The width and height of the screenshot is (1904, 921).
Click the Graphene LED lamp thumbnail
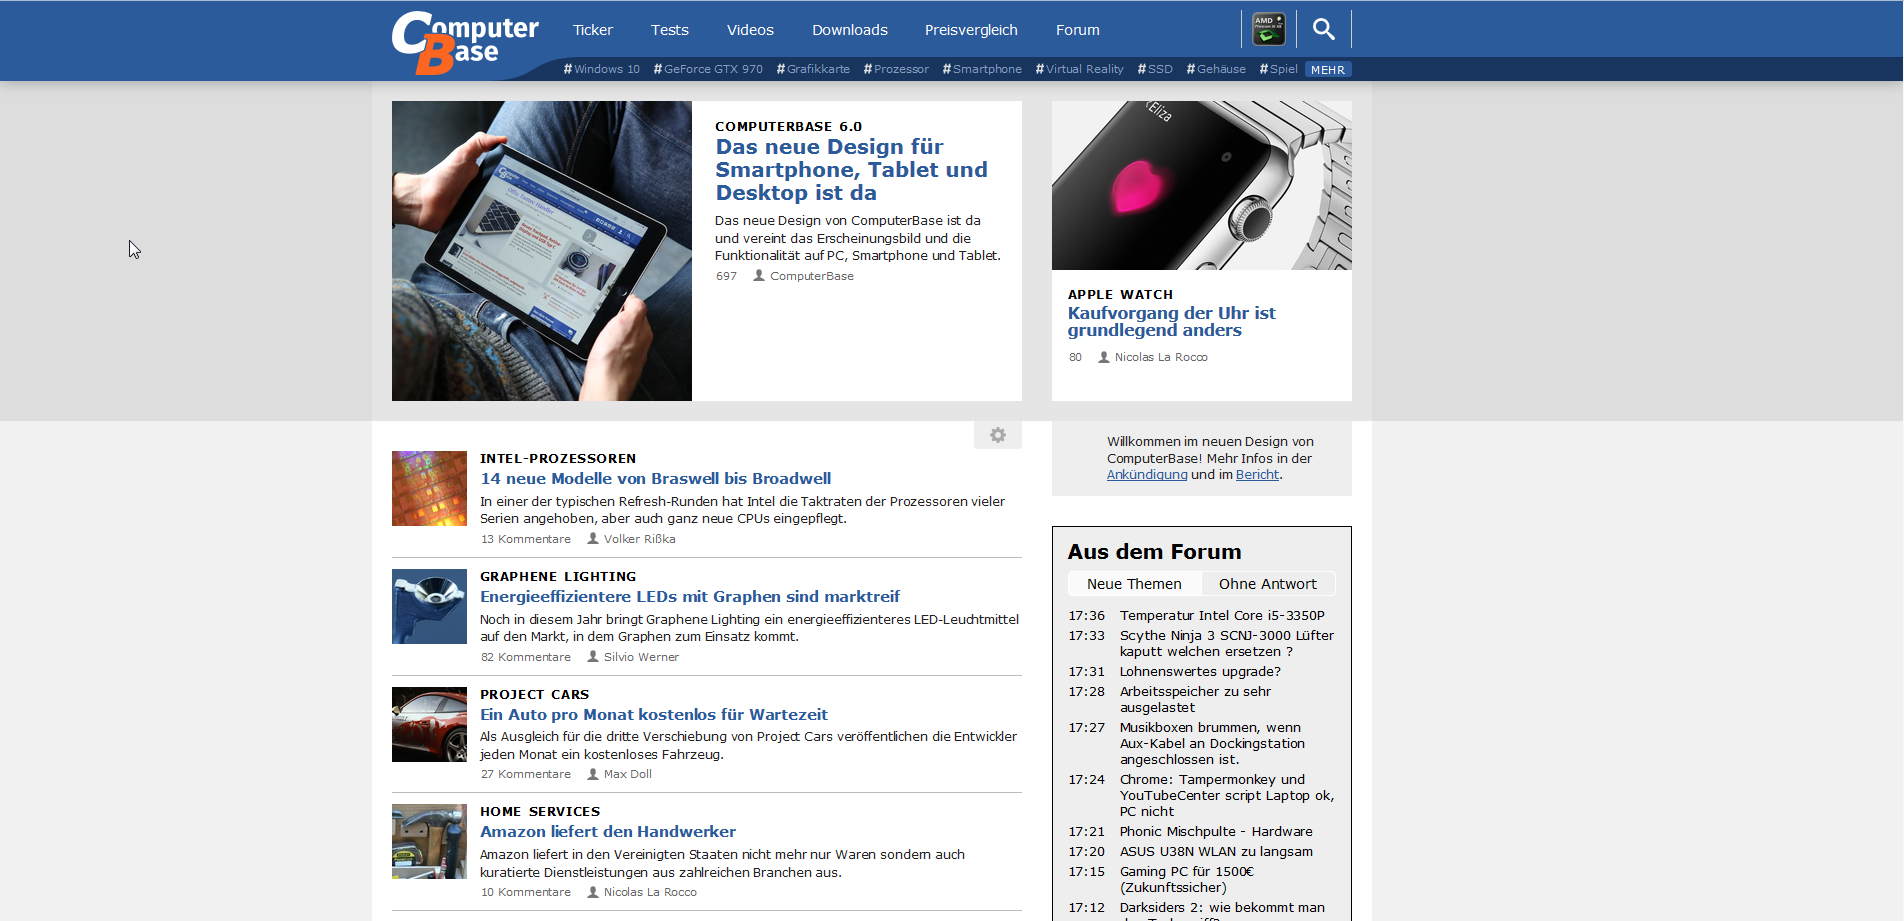point(429,606)
